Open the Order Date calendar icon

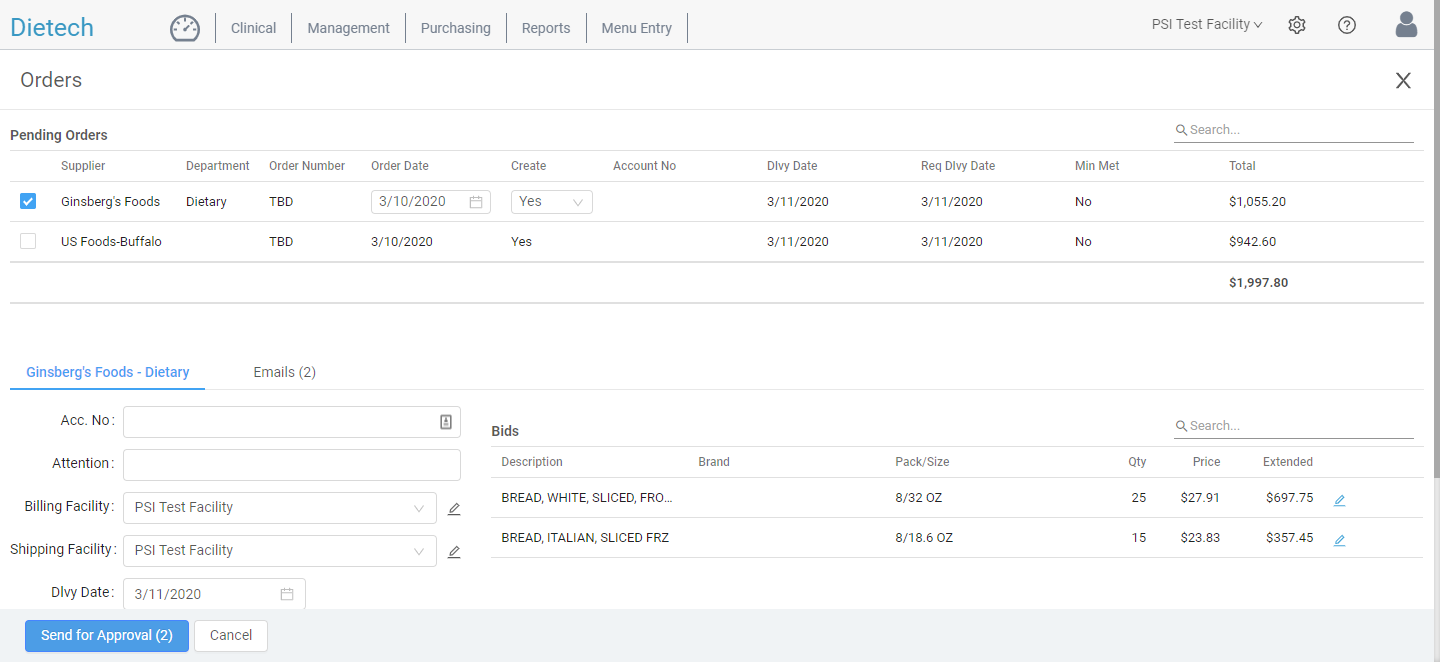[476, 202]
